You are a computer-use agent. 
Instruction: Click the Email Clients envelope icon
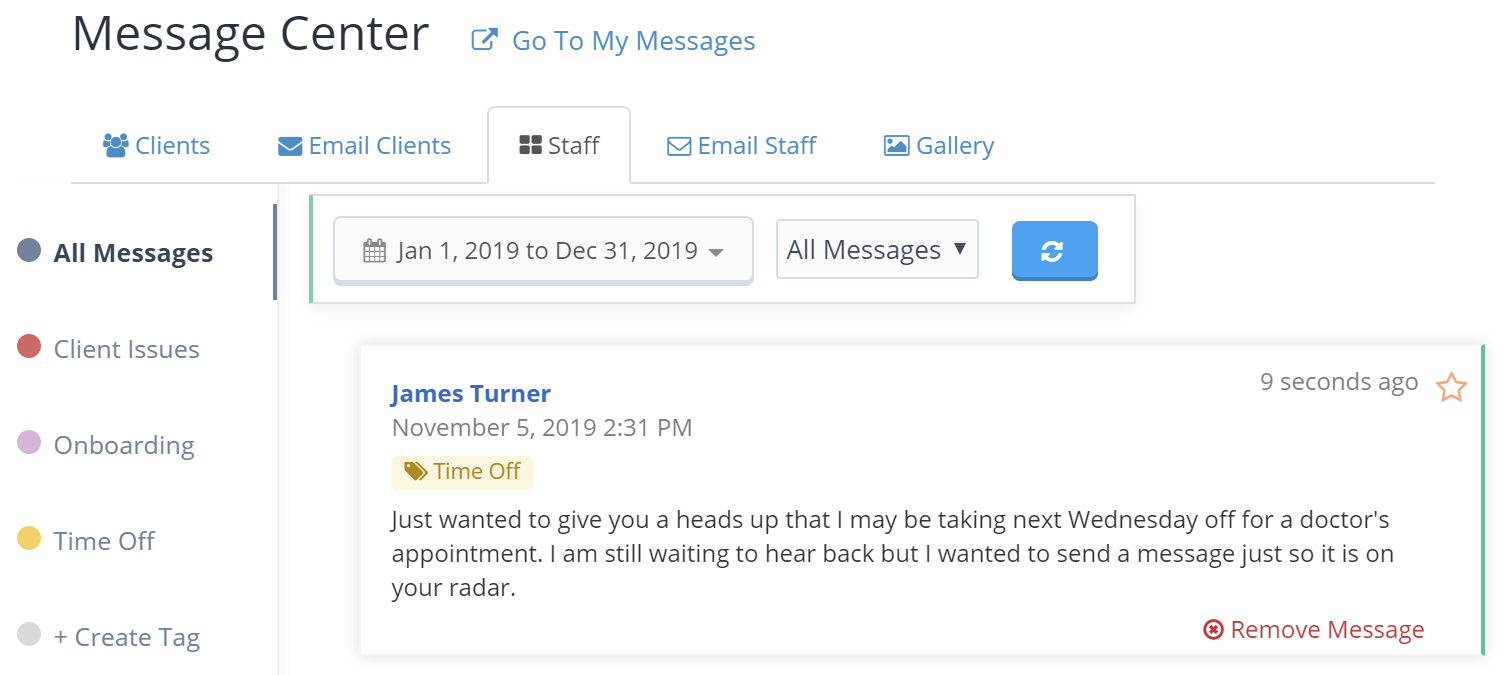(290, 147)
